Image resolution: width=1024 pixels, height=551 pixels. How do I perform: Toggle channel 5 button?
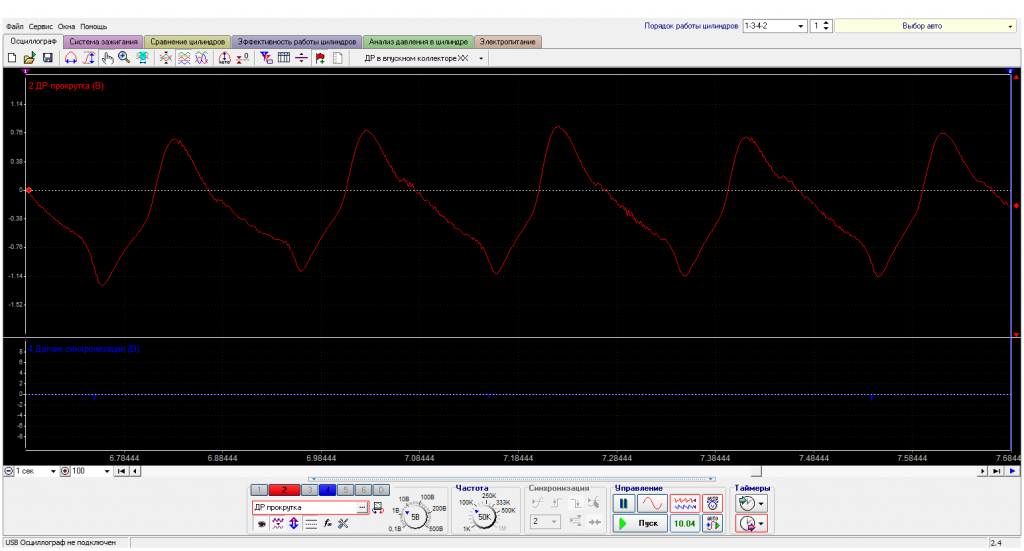click(345, 490)
